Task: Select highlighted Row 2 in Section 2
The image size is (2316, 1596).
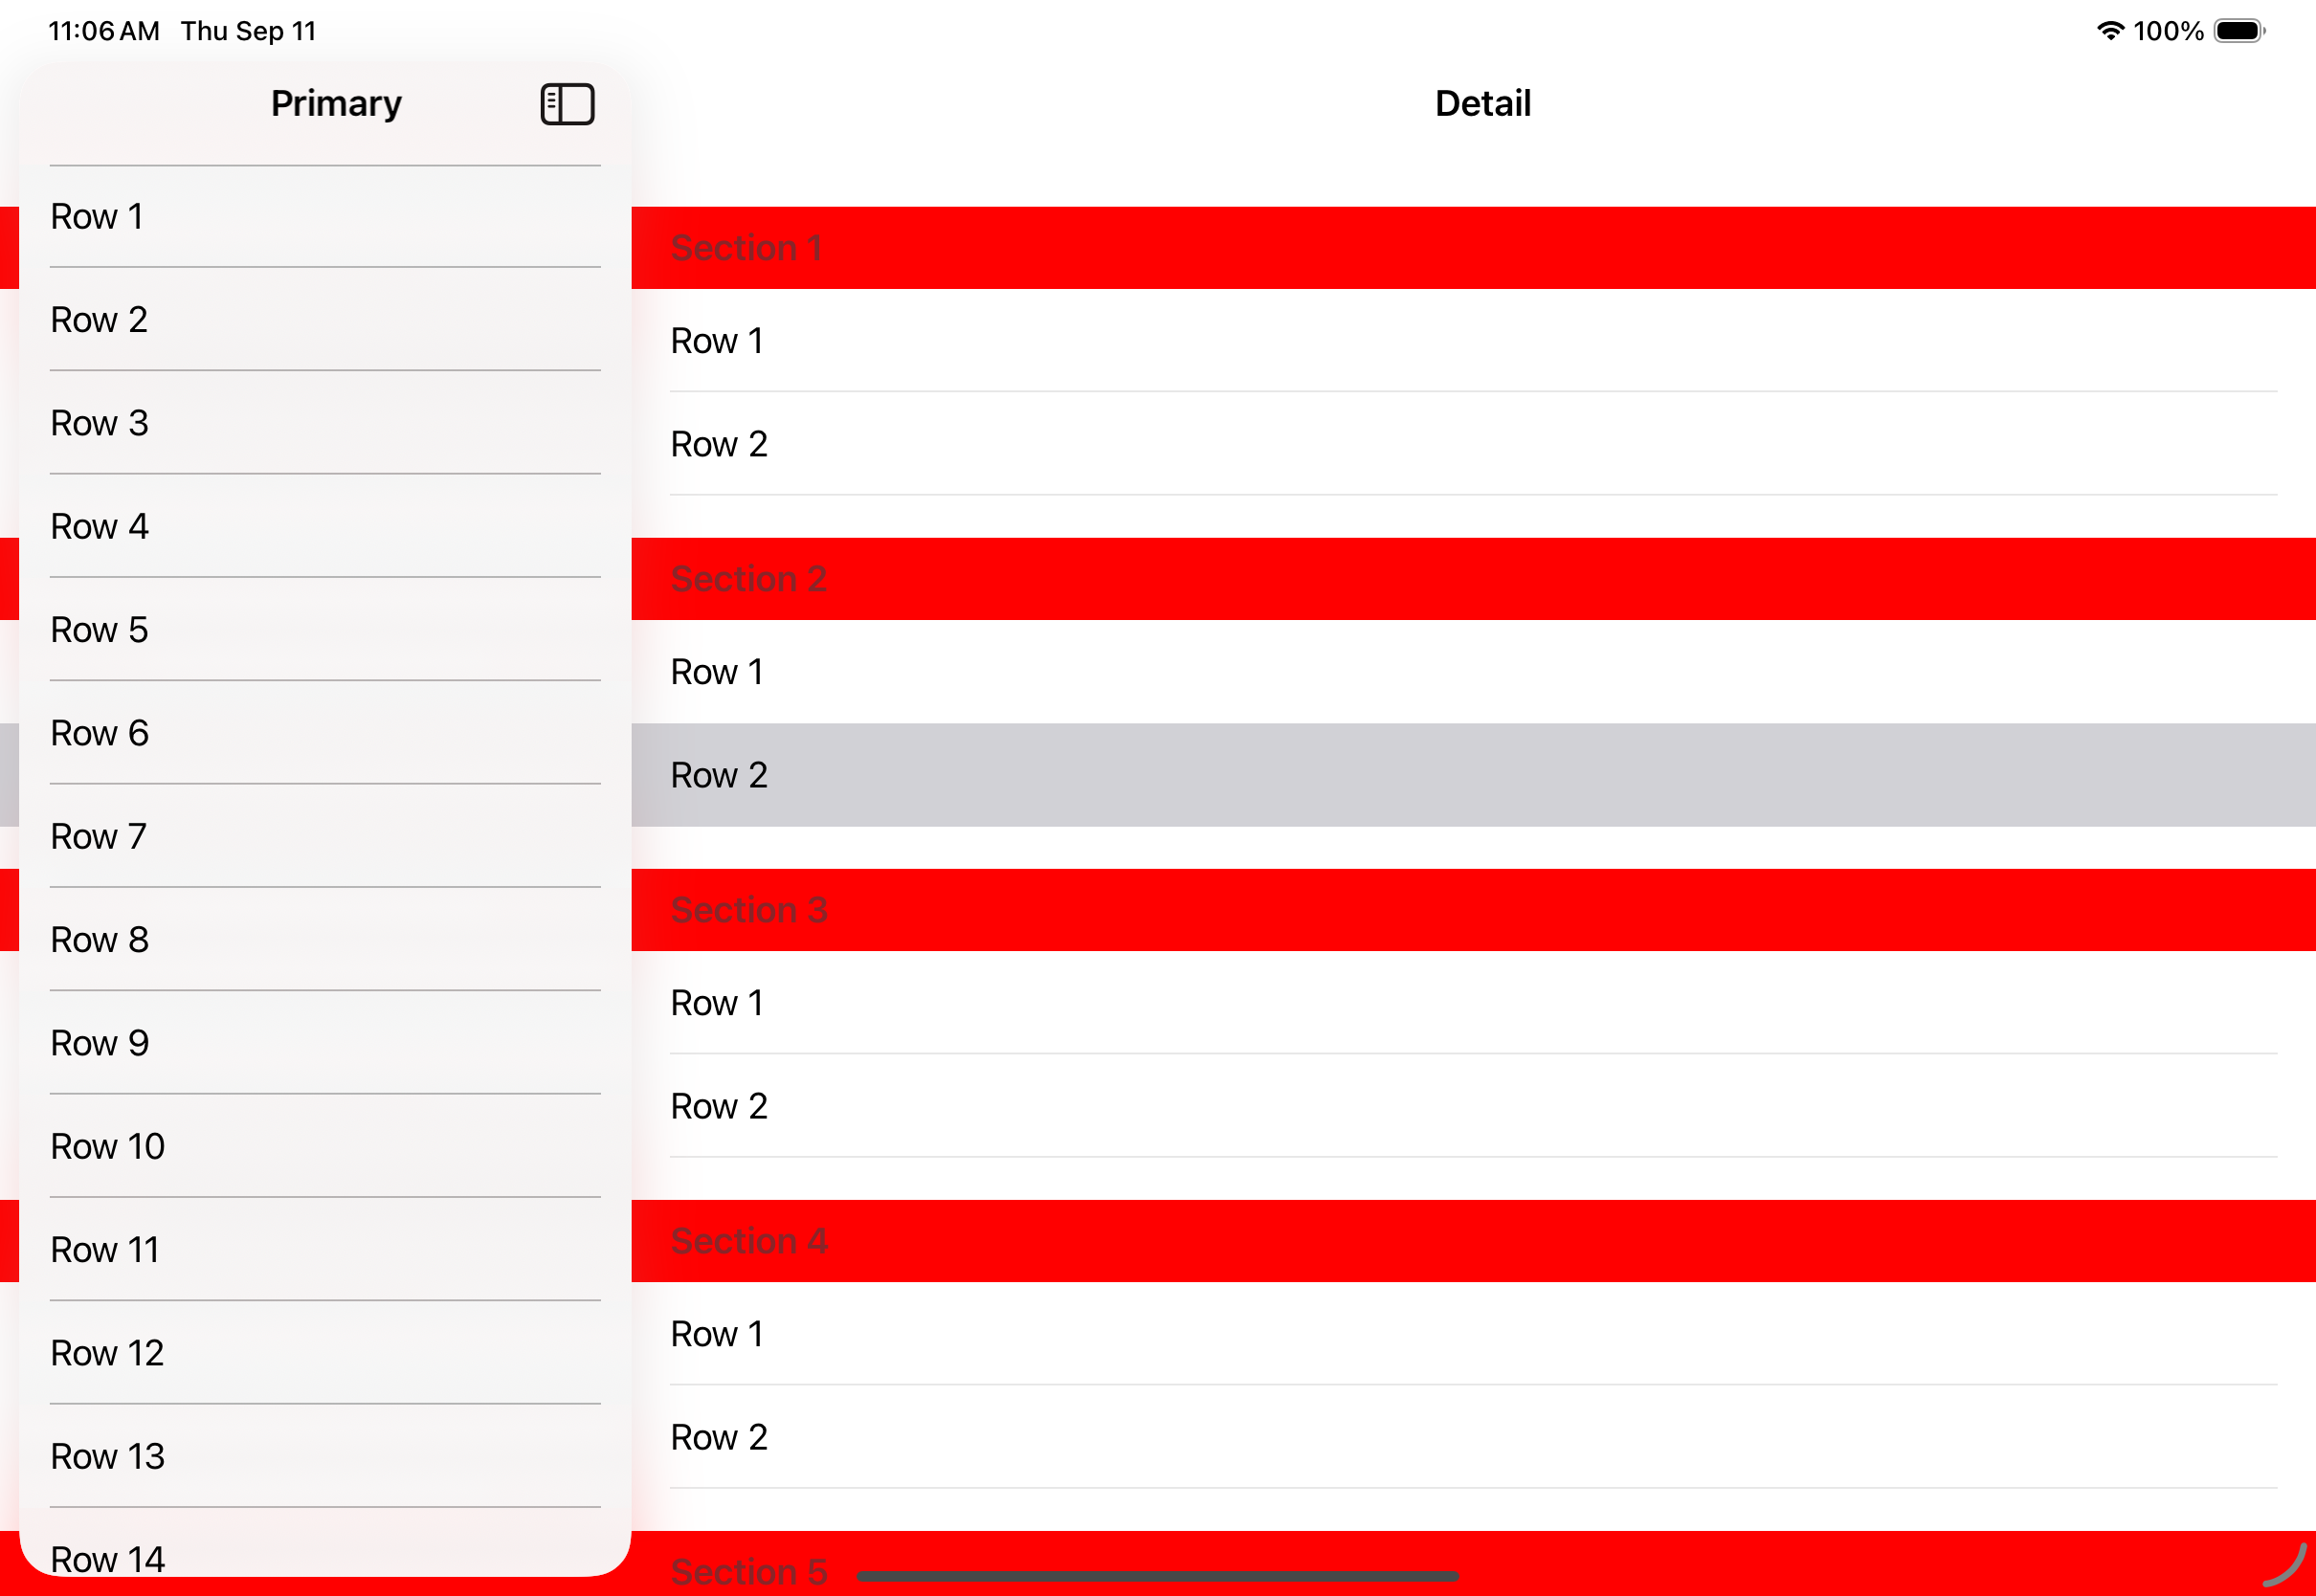Action: tap(1472, 775)
